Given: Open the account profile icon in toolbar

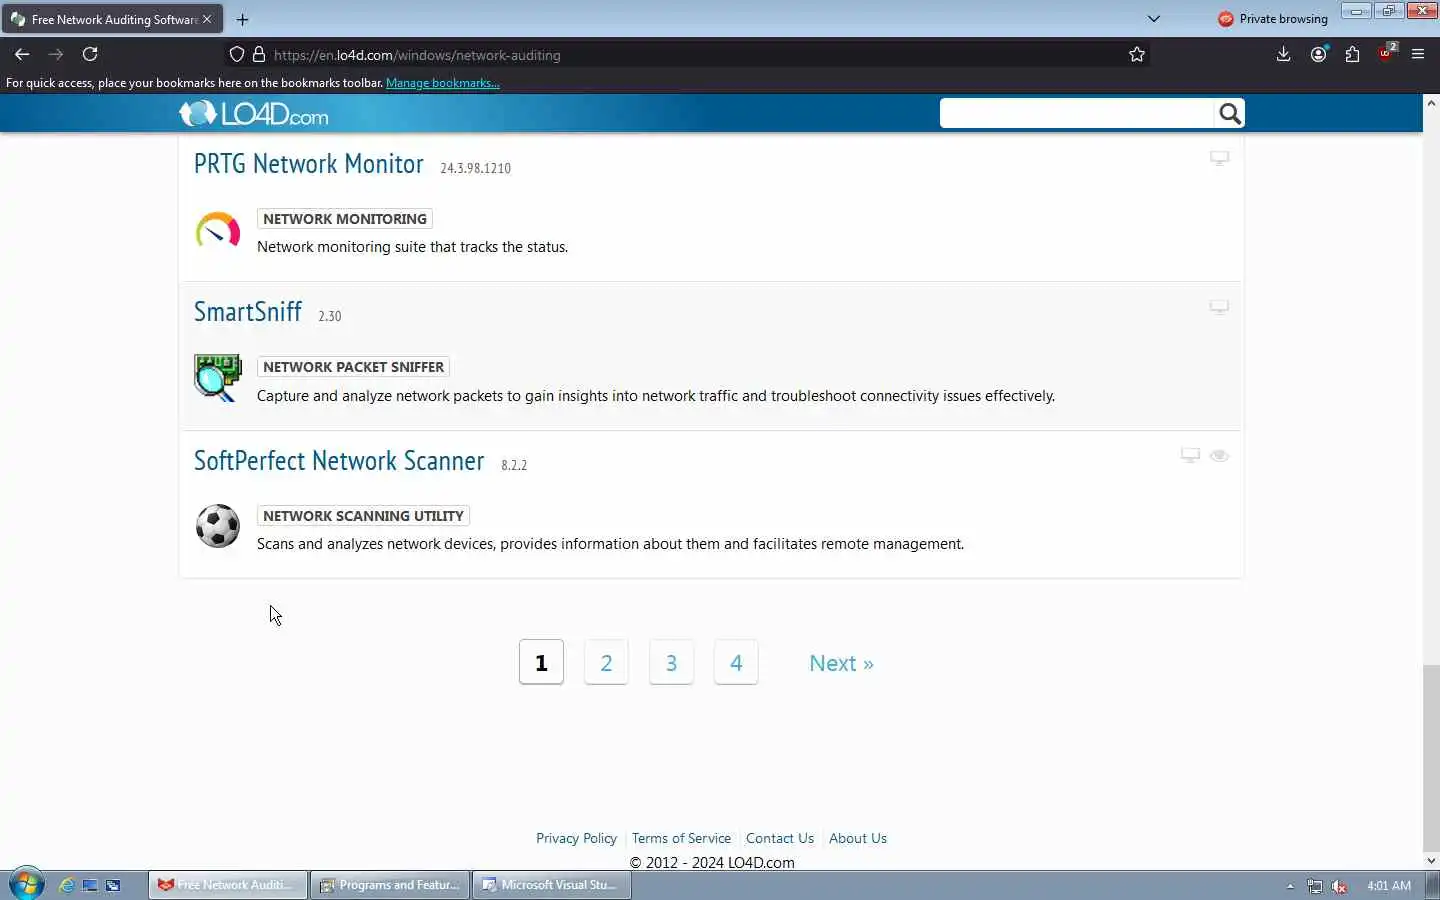Looking at the screenshot, I should [1319, 54].
